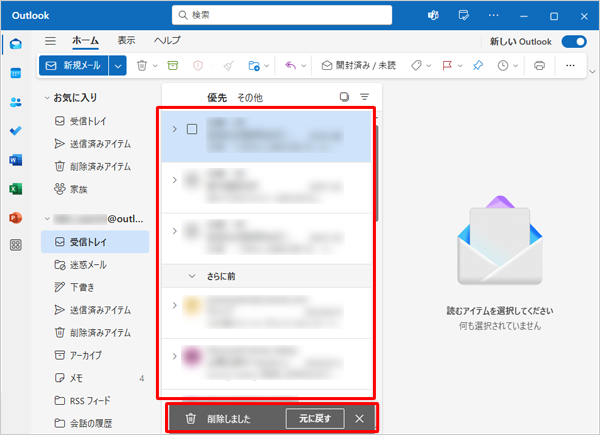Launch PowerPoint from the sidebar
This screenshot has height=435, width=600.
click(16, 218)
